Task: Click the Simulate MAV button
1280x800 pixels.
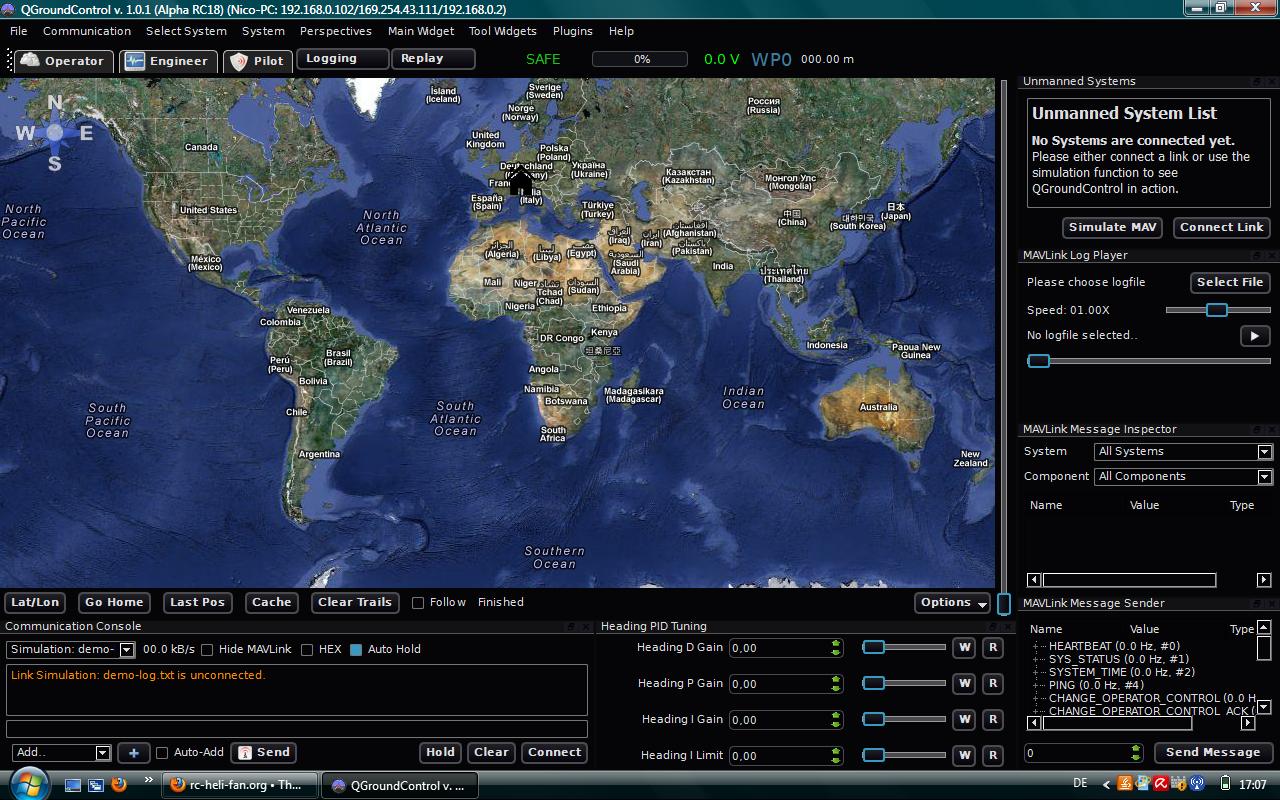Action: 1112,228
